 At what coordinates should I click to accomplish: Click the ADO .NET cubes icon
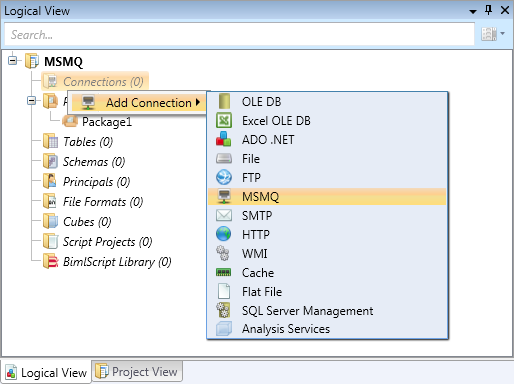224,139
